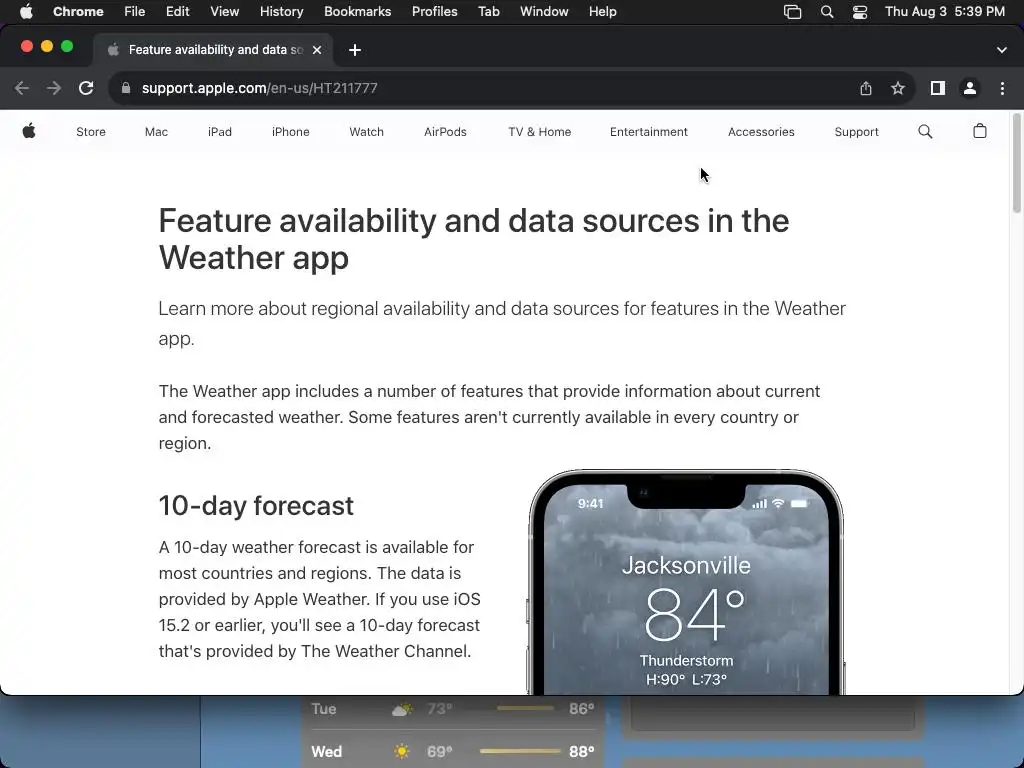Open the Help menu
1024x768 pixels.
602,12
